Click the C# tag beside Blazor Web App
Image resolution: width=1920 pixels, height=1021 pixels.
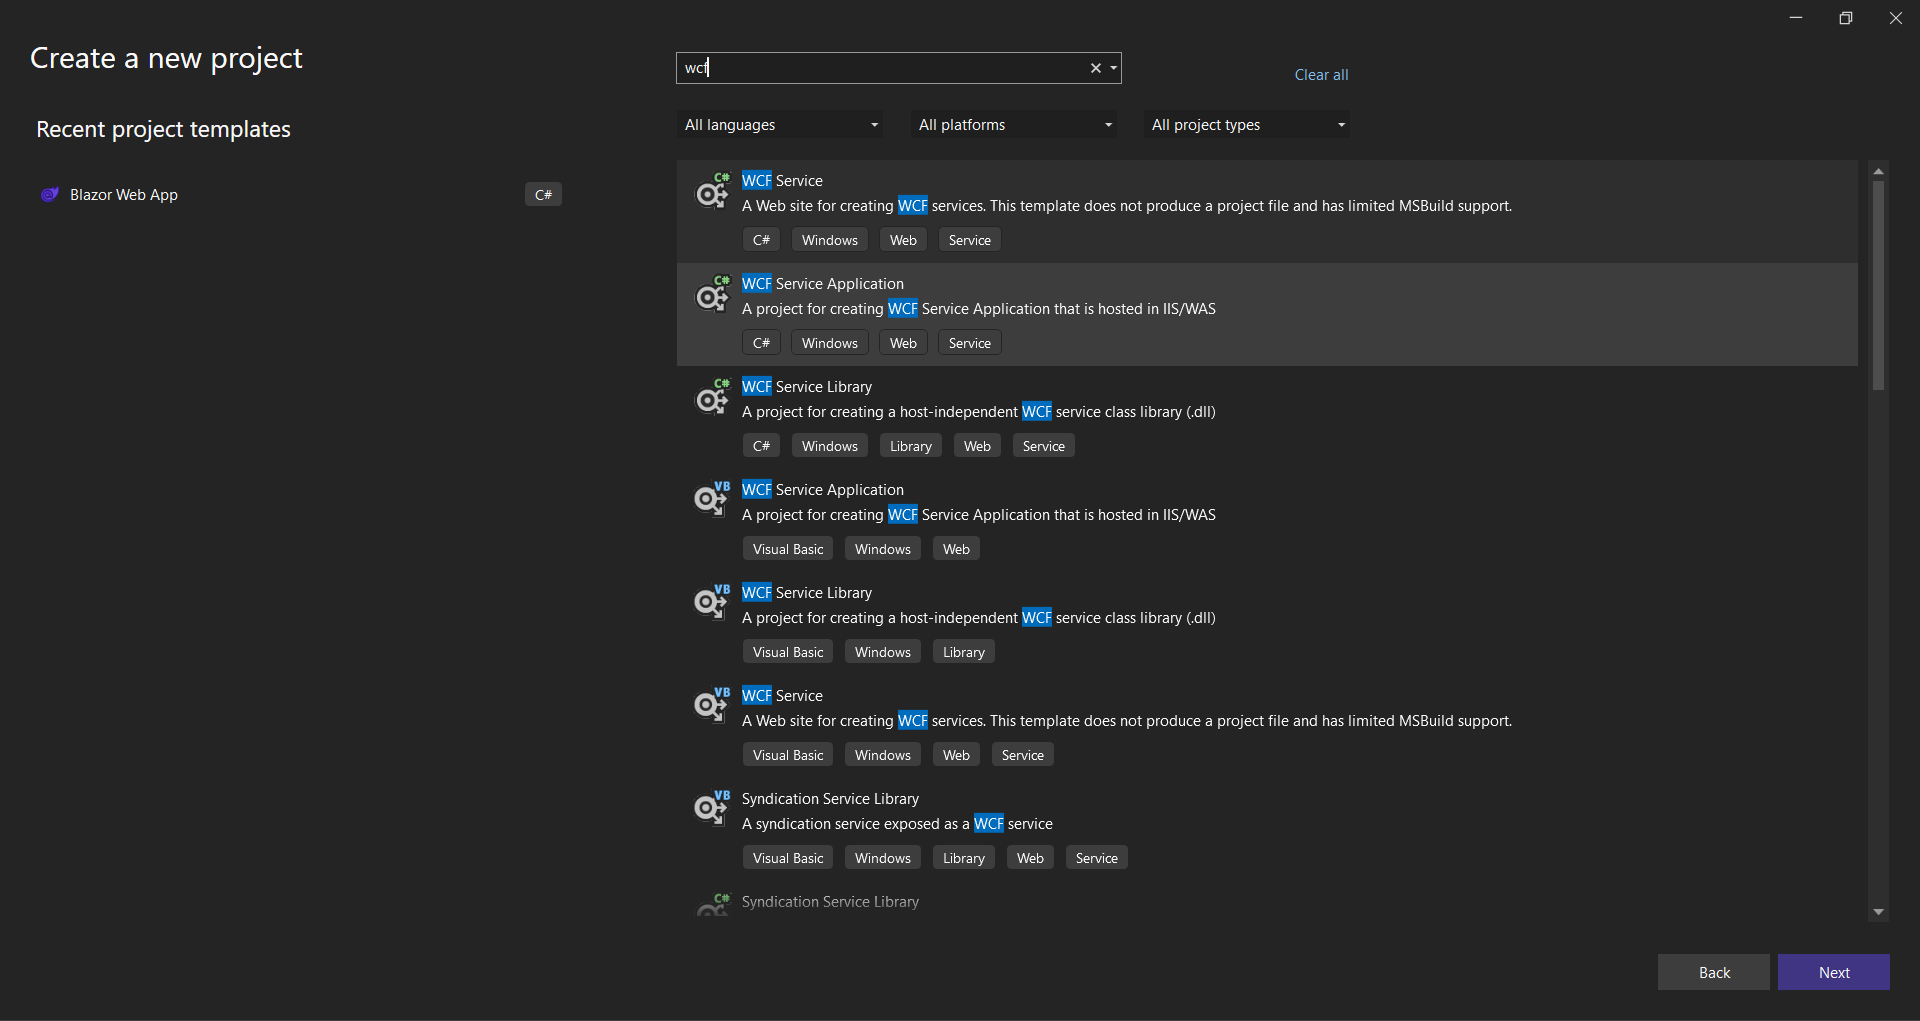(x=543, y=194)
